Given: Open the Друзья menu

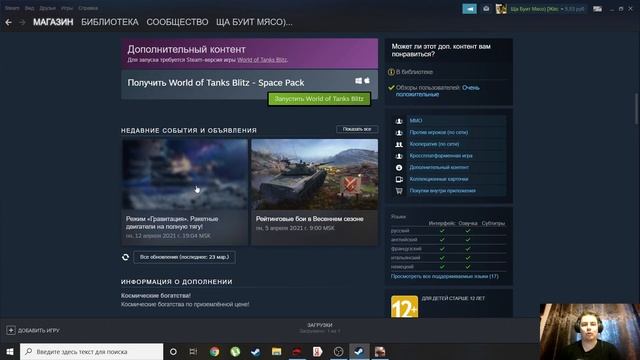Looking at the screenshot, I should point(47,8).
